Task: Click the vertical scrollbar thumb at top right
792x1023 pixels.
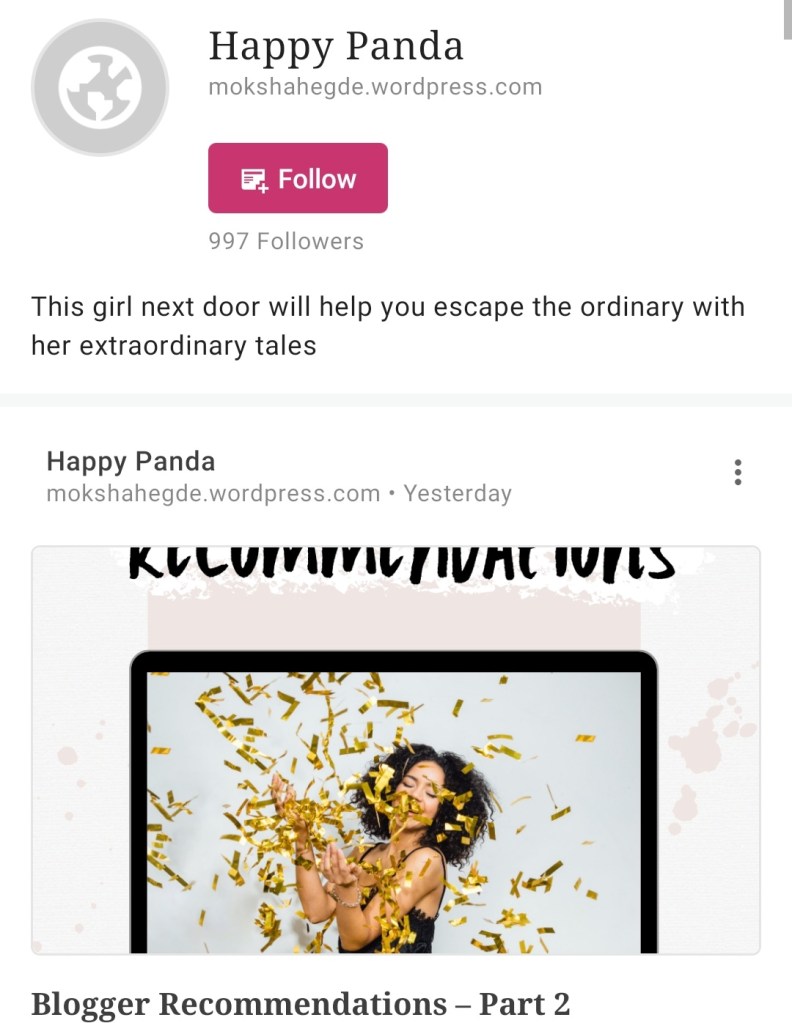Action: pos(787,20)
